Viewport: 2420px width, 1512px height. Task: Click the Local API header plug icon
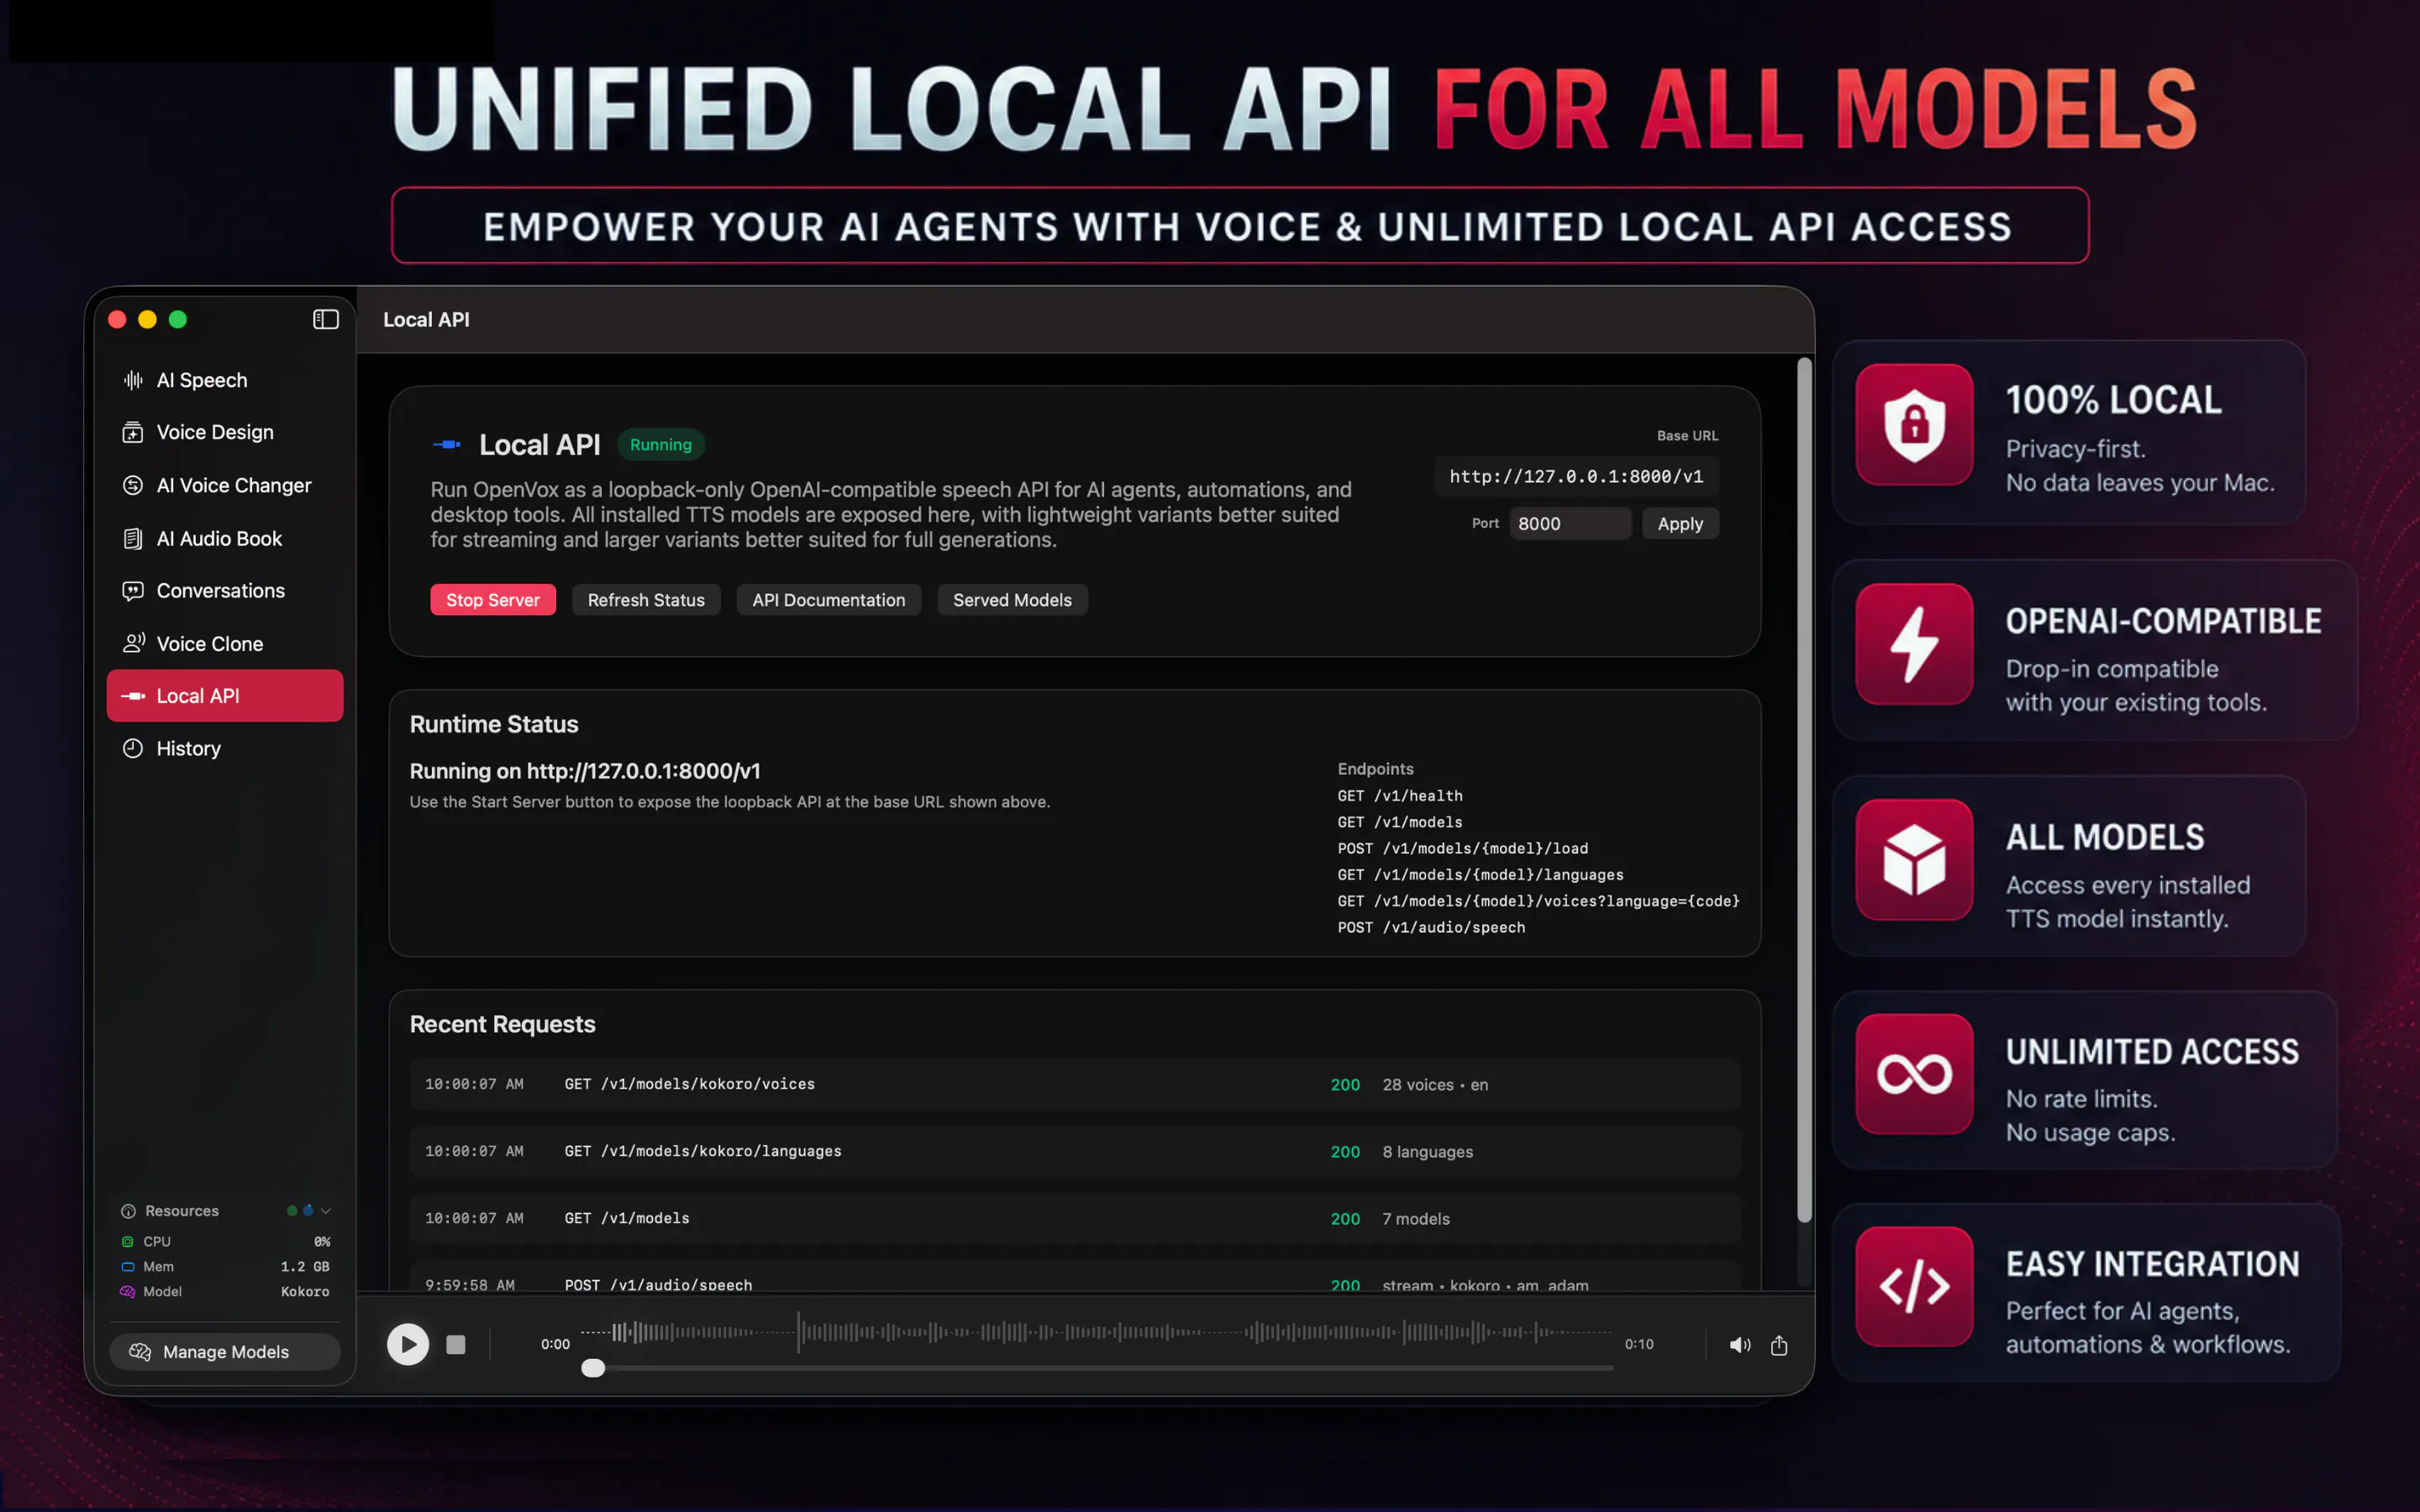446,444
